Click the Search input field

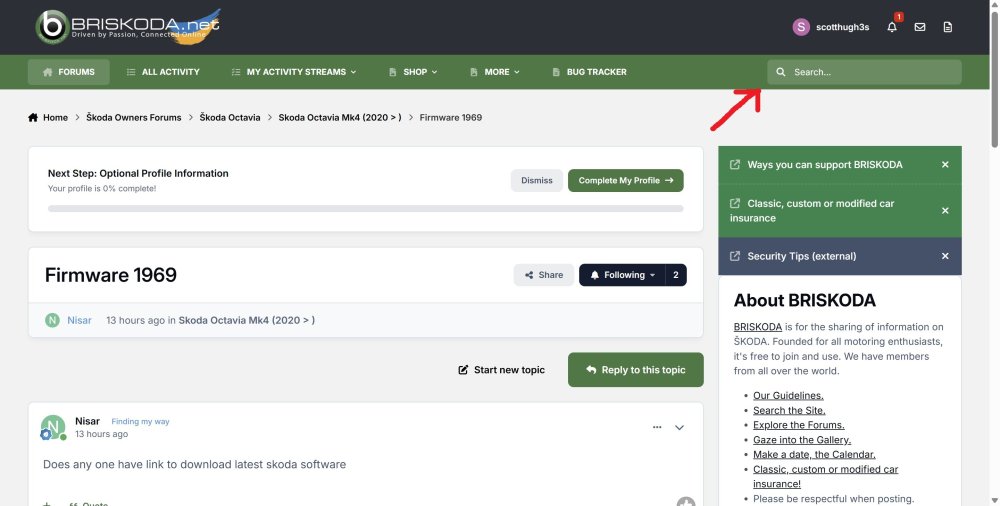click(x=864, y=72)
